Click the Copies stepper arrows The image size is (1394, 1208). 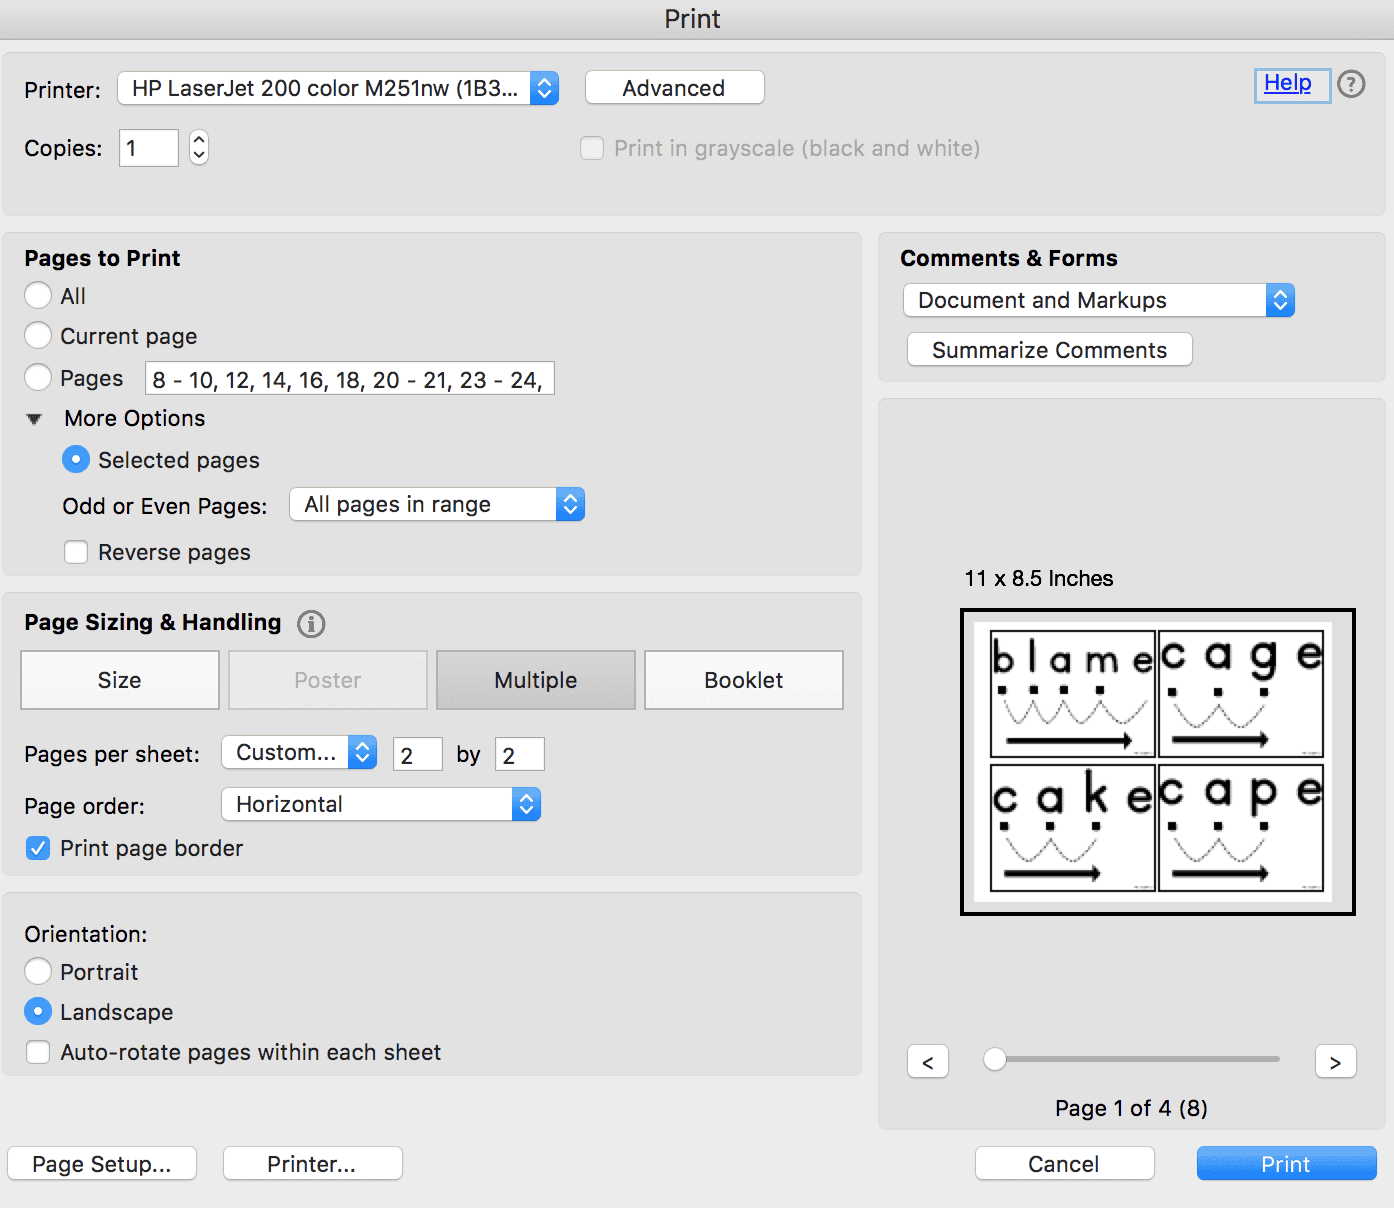tap(199, 148)
